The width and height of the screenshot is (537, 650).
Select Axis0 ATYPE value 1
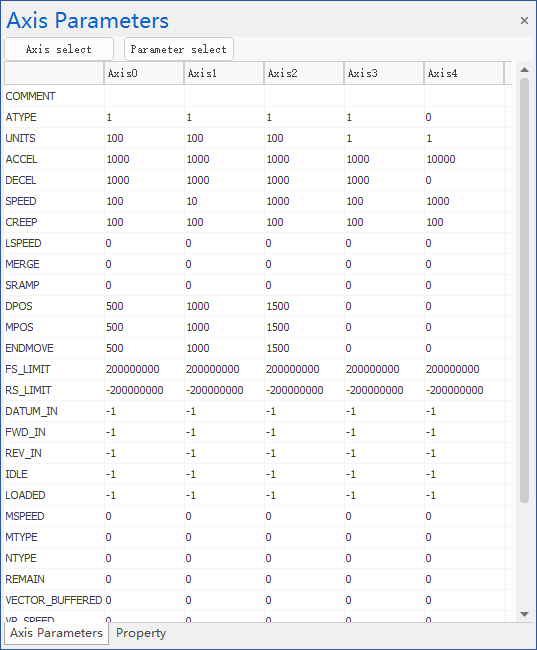[x=109, y=117]
